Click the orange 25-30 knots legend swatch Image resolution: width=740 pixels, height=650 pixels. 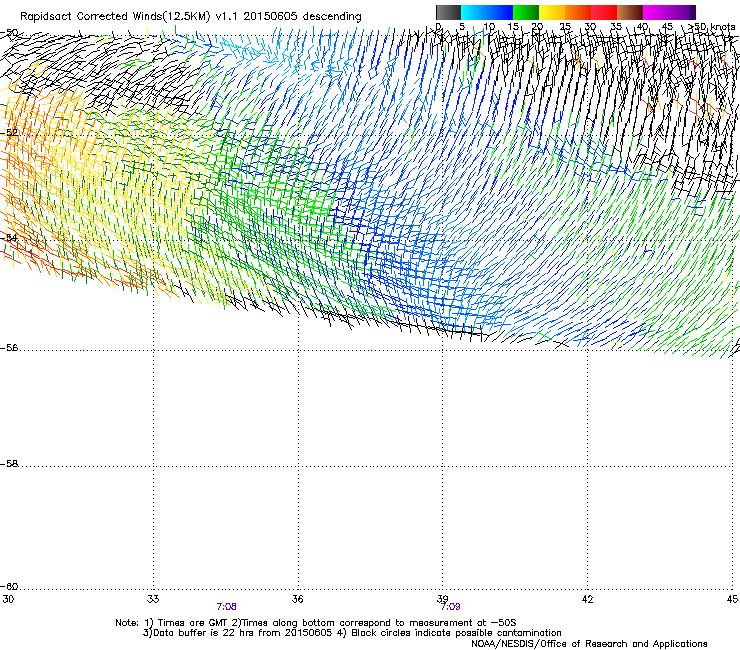(x=578, y=12)
